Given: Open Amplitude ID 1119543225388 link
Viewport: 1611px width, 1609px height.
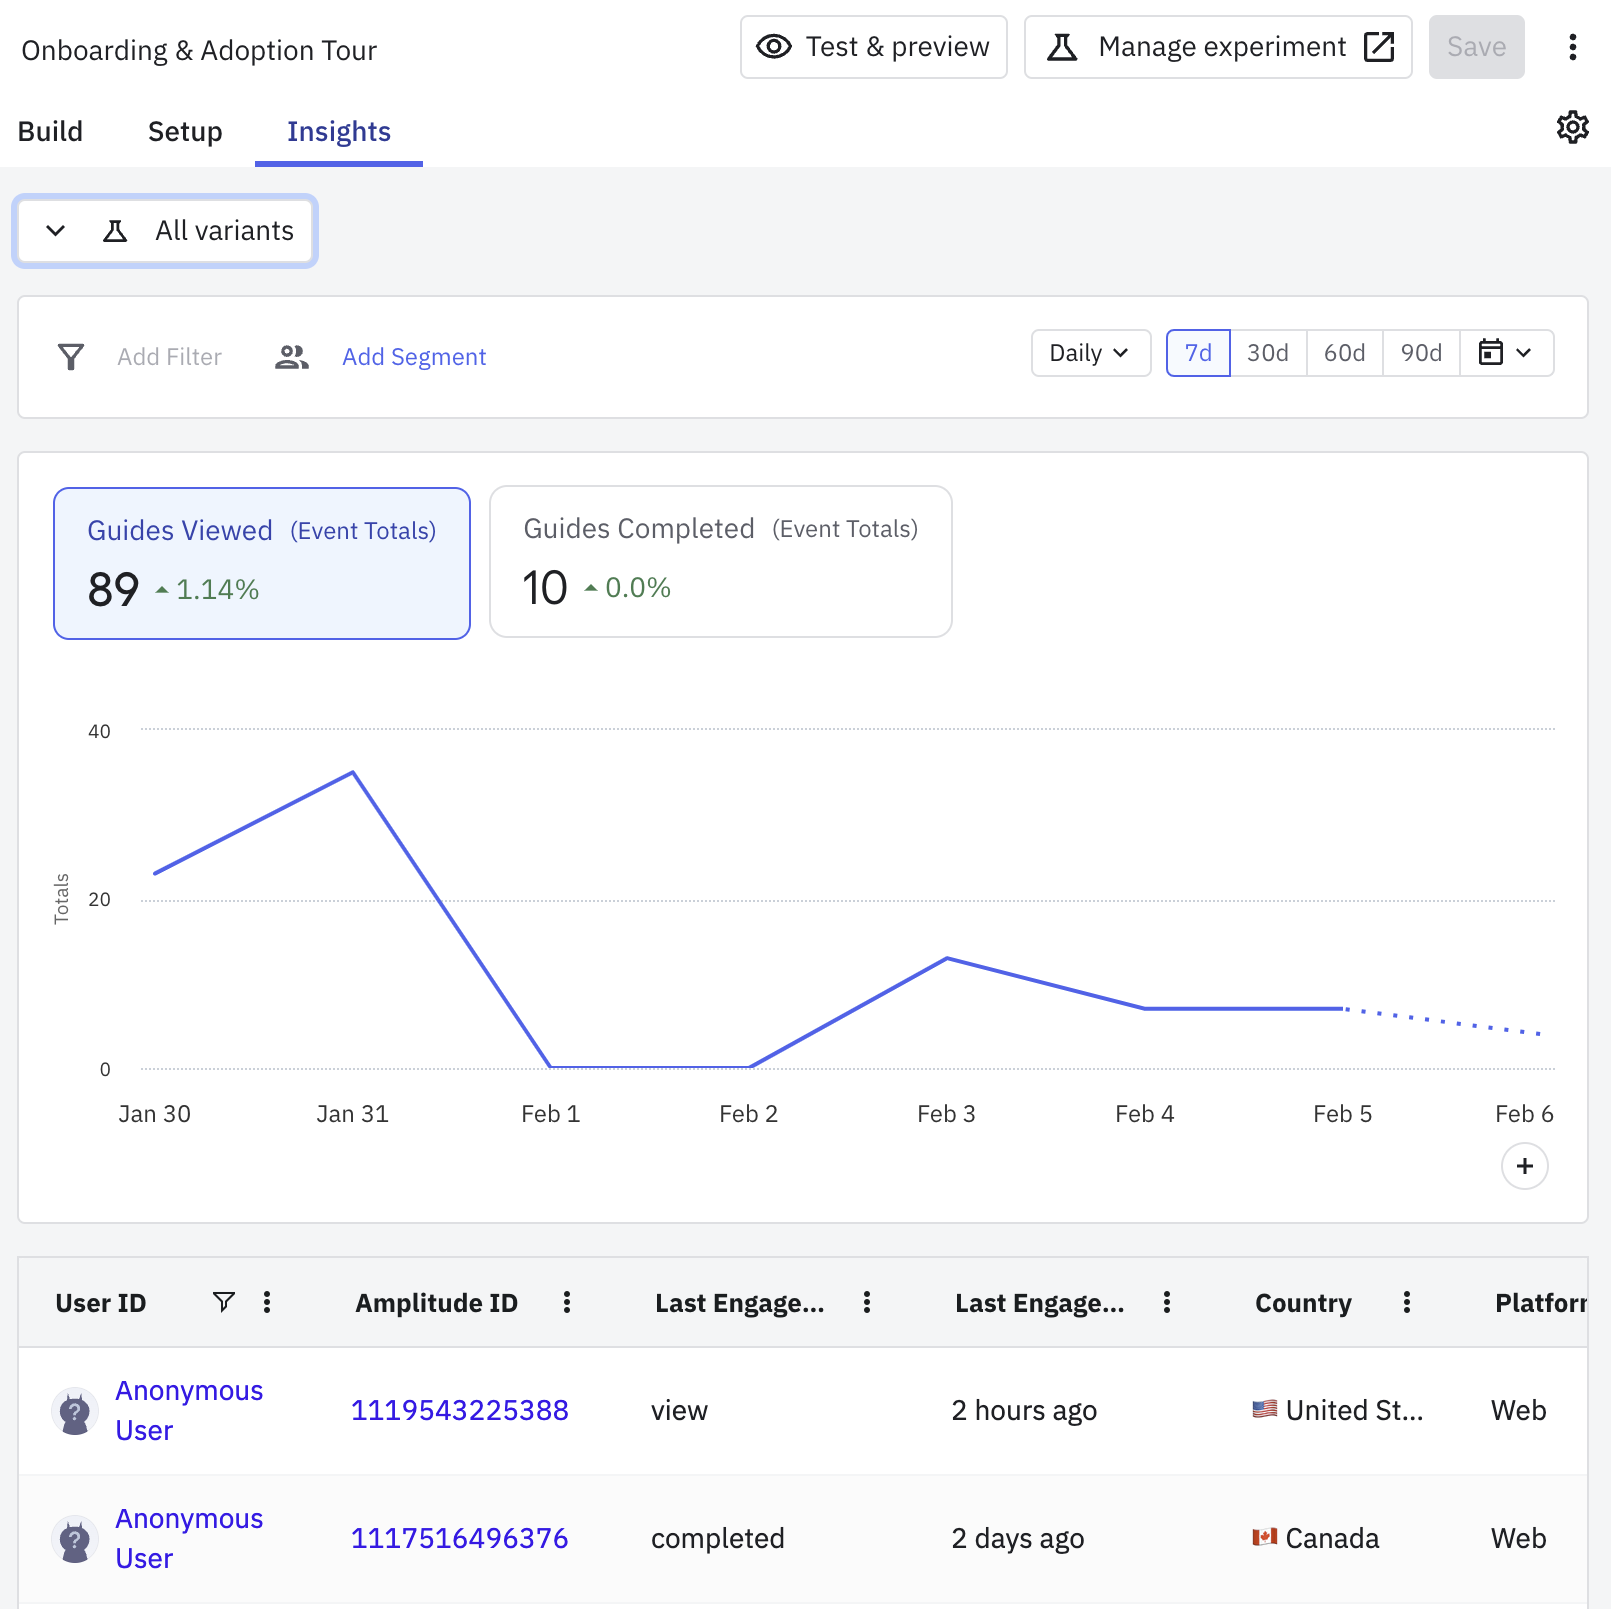Looking at the screenshot, I should pyautogui.click(x=459, y=1410).
